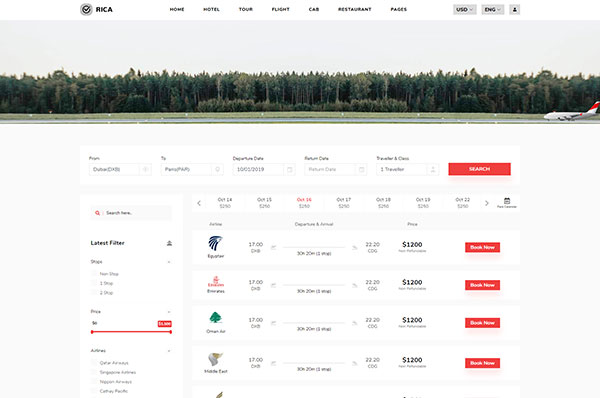Open the user account icon
The image size is (600, 398).
(515, 10)
